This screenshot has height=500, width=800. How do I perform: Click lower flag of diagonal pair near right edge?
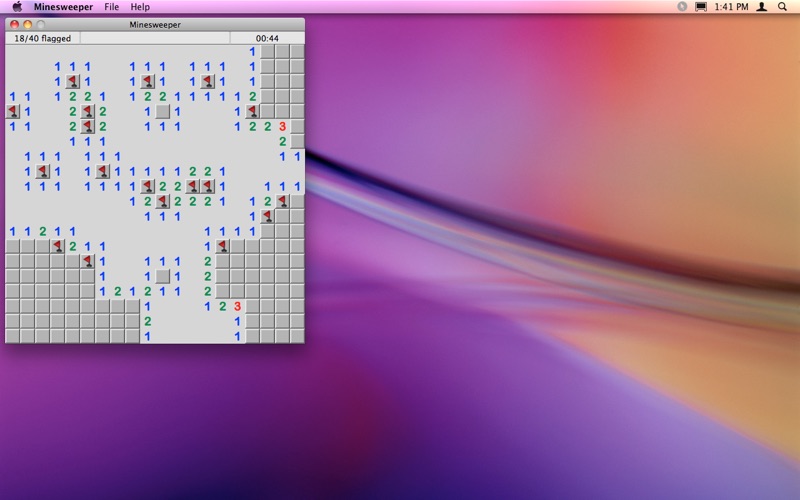click(267, 216)
